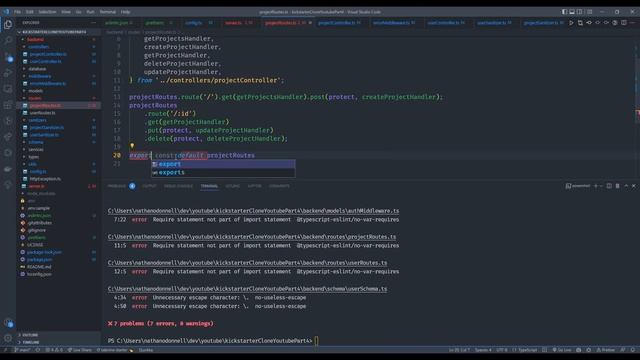Open terminal launch profile dropdown arrow
This screenshot has width=640, height=360.
click(601, 186)
